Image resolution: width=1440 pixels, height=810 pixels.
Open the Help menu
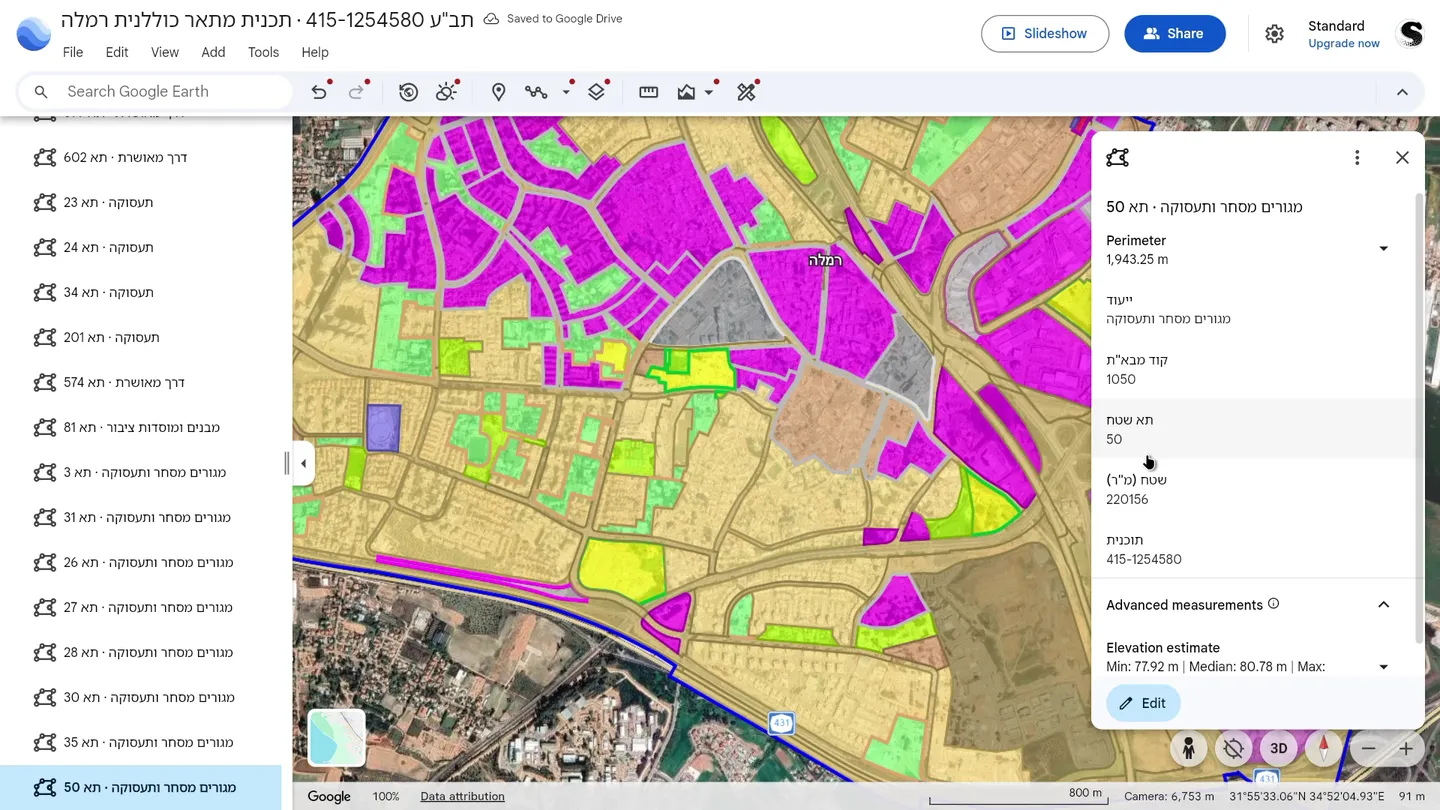315,52
